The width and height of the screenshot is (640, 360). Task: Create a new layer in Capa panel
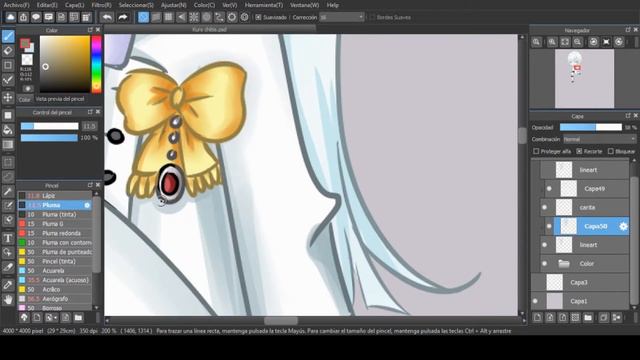tap(538, 317)
